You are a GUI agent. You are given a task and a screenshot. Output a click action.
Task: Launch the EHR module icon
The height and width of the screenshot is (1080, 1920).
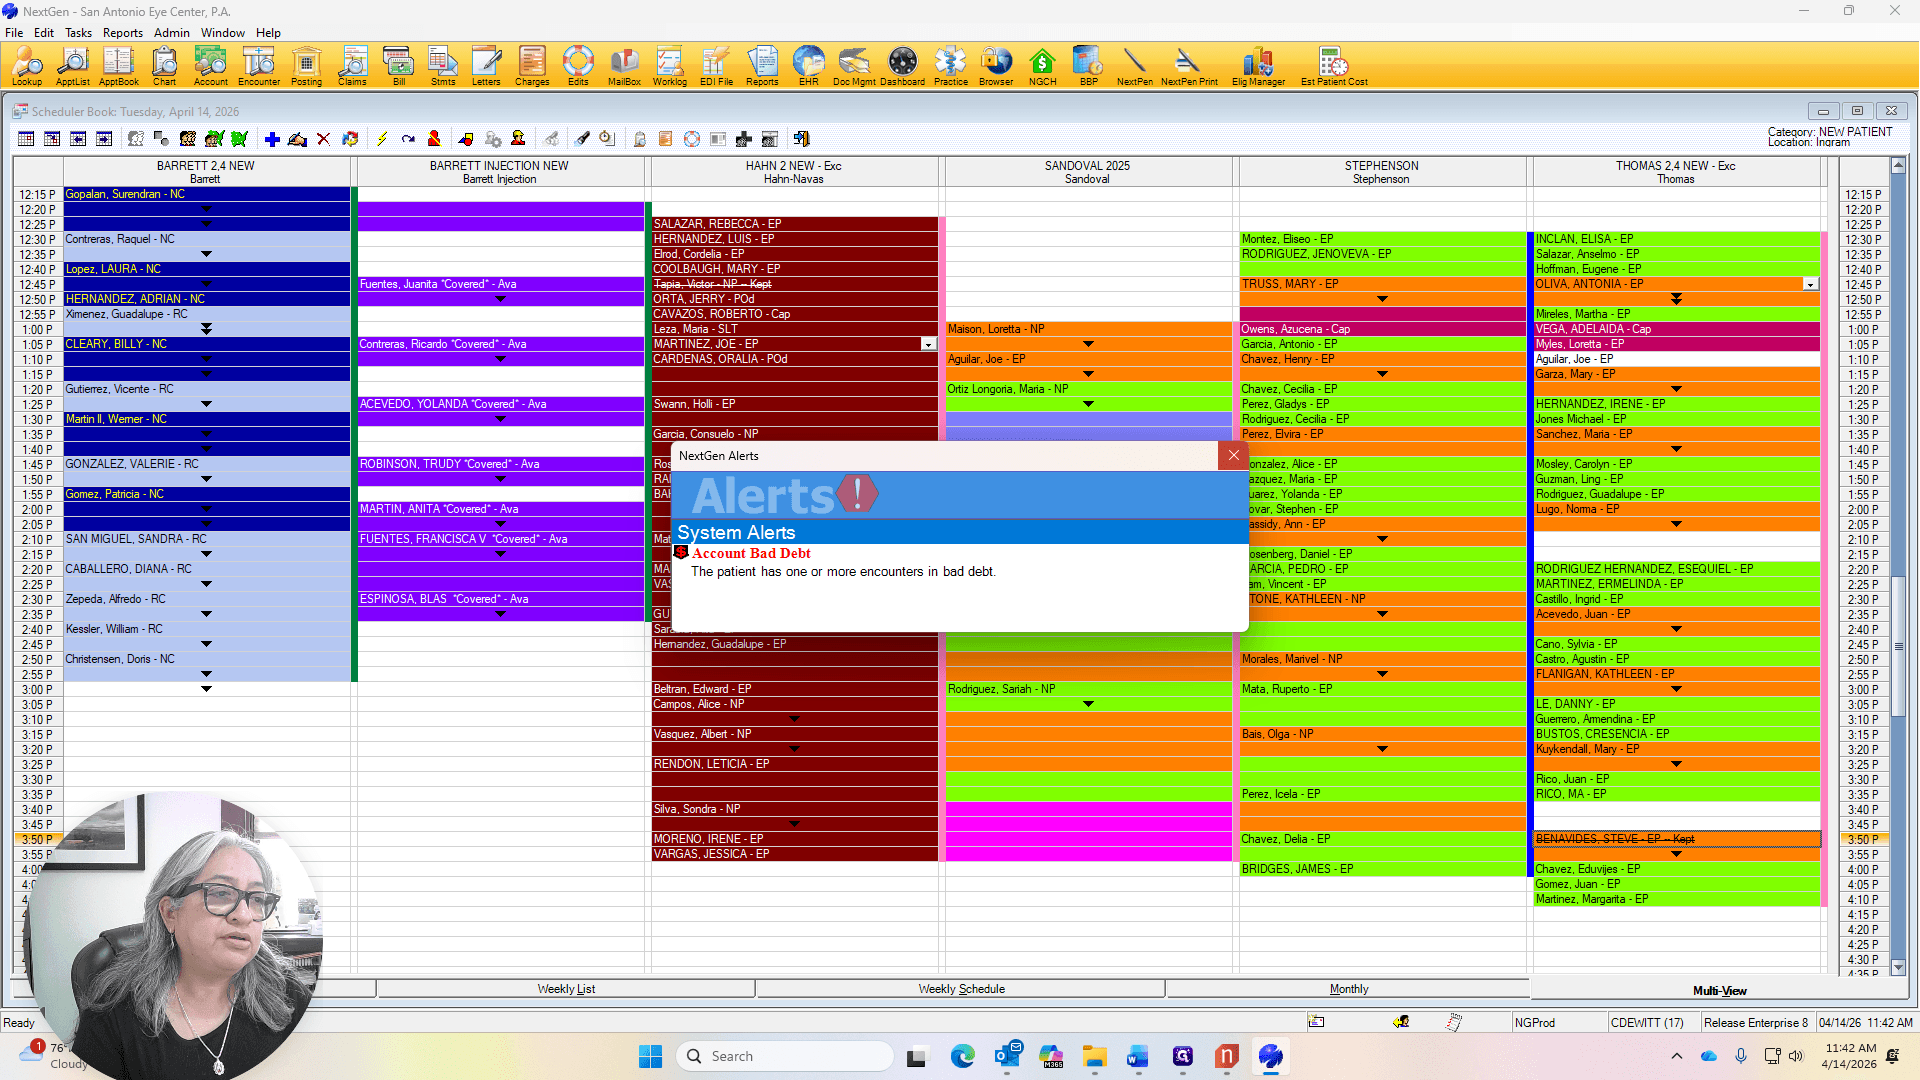[x=808, y=66]
